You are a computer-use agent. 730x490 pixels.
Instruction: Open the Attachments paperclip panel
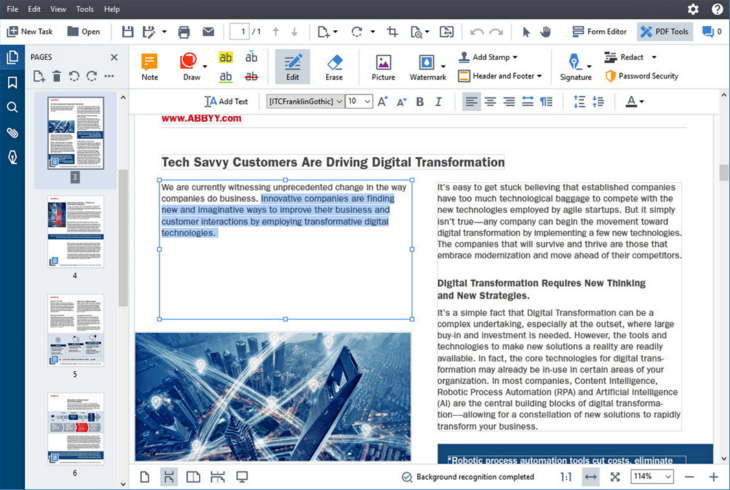pyautogui.click(x=13, y=133)
